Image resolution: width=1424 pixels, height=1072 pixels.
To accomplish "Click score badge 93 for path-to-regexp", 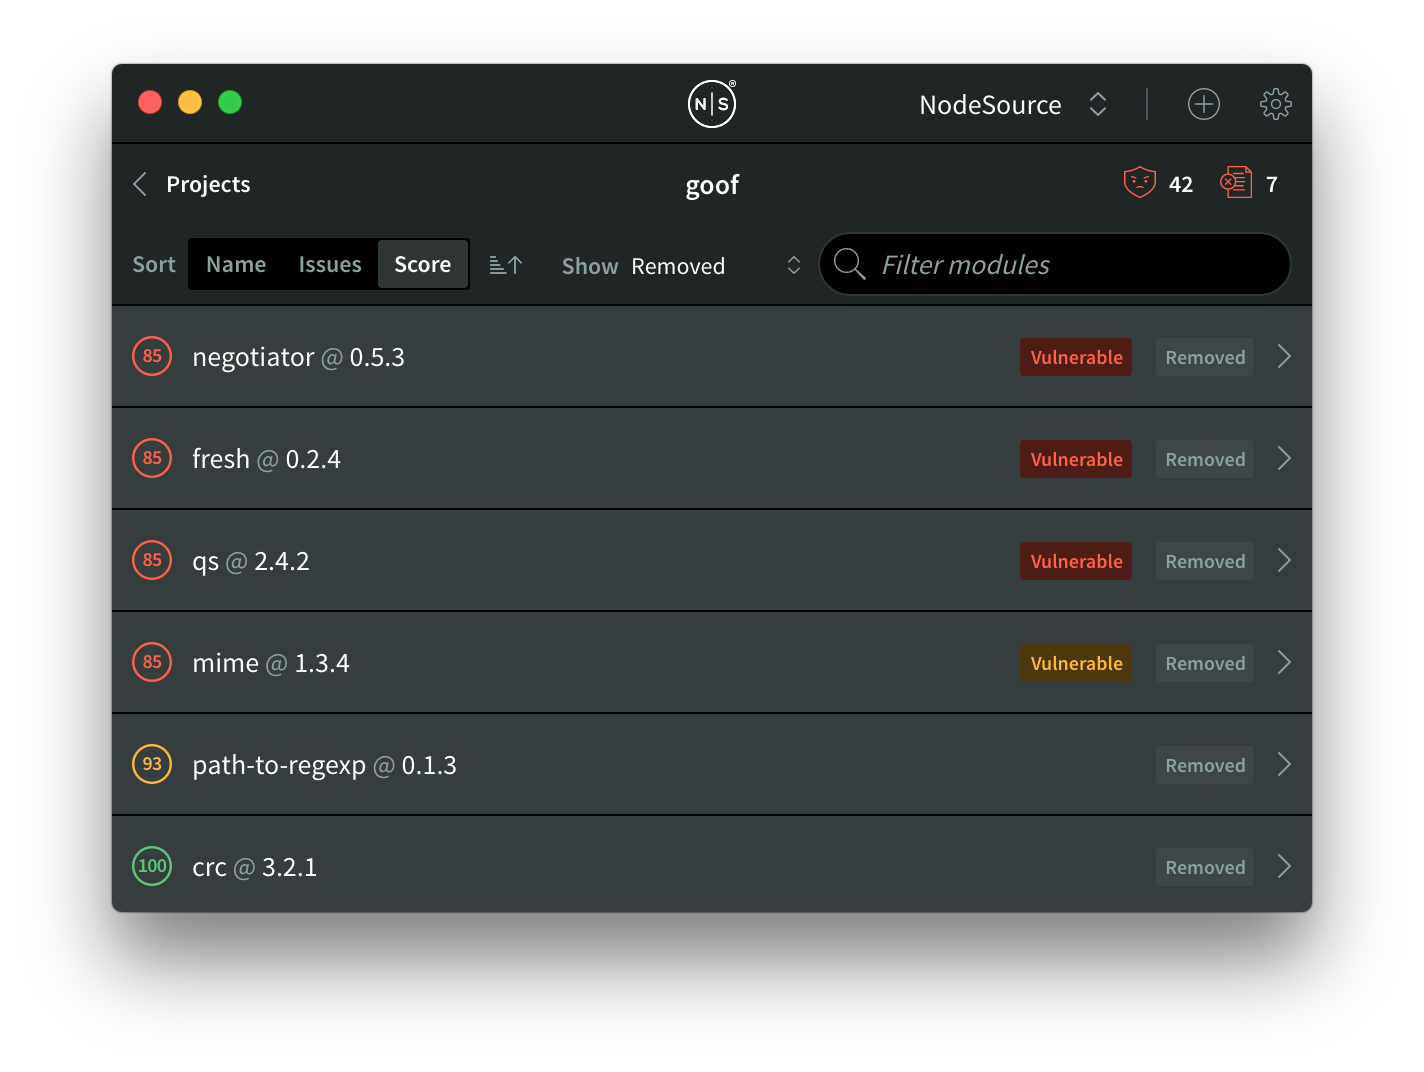I will click(152, 764).
